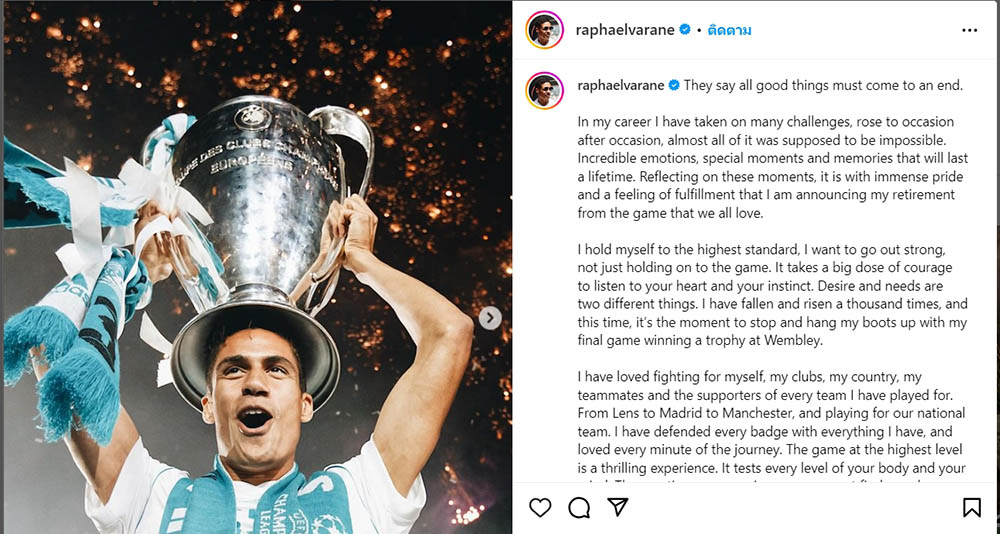
Task: Open the raphaelvarane username in the caption
Action: click(x=621, y=85)
